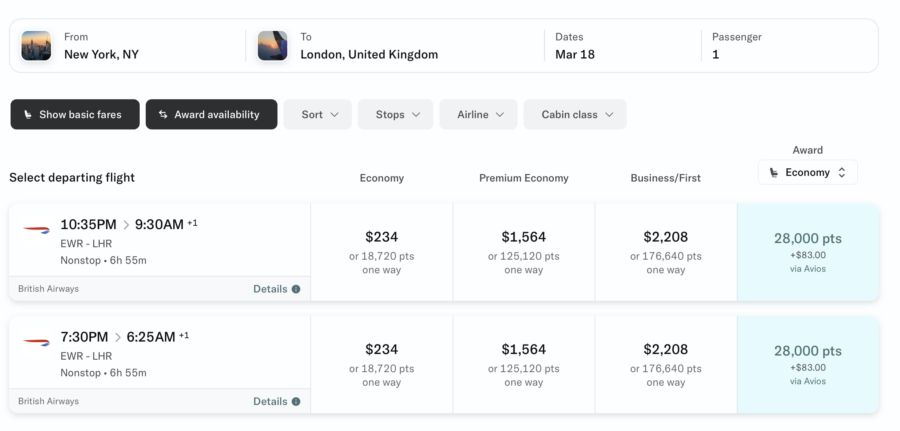Open the Cabin class dropdown
Viewport: 900px width, 431px height.
pos(575,114)
